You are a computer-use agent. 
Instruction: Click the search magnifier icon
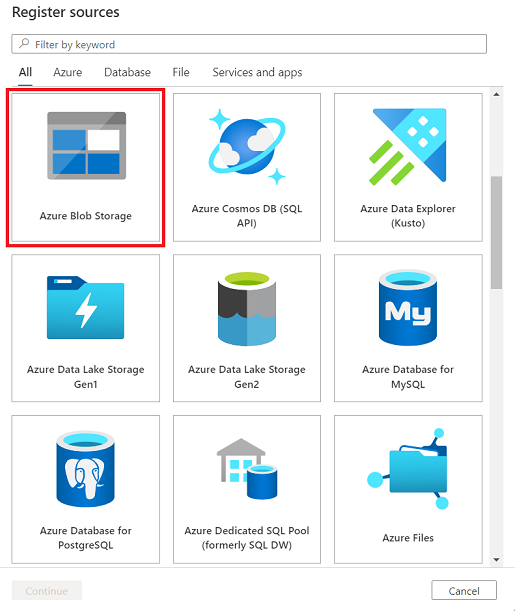24,43
